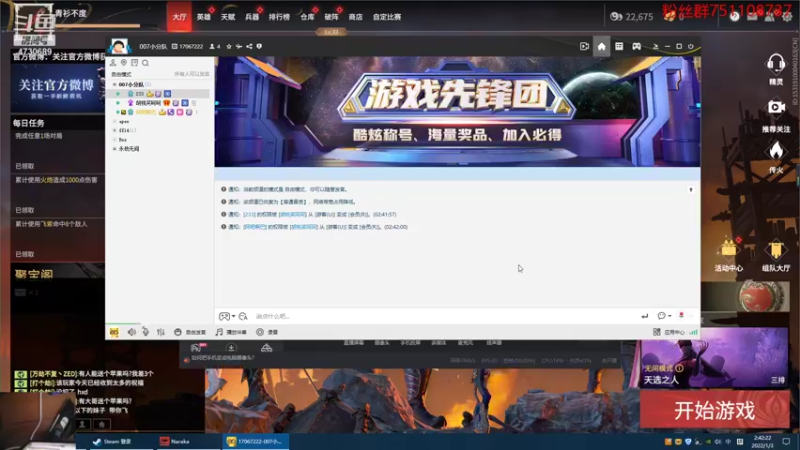Open the 兵器 weapons tab

click(x=252, y=17)
